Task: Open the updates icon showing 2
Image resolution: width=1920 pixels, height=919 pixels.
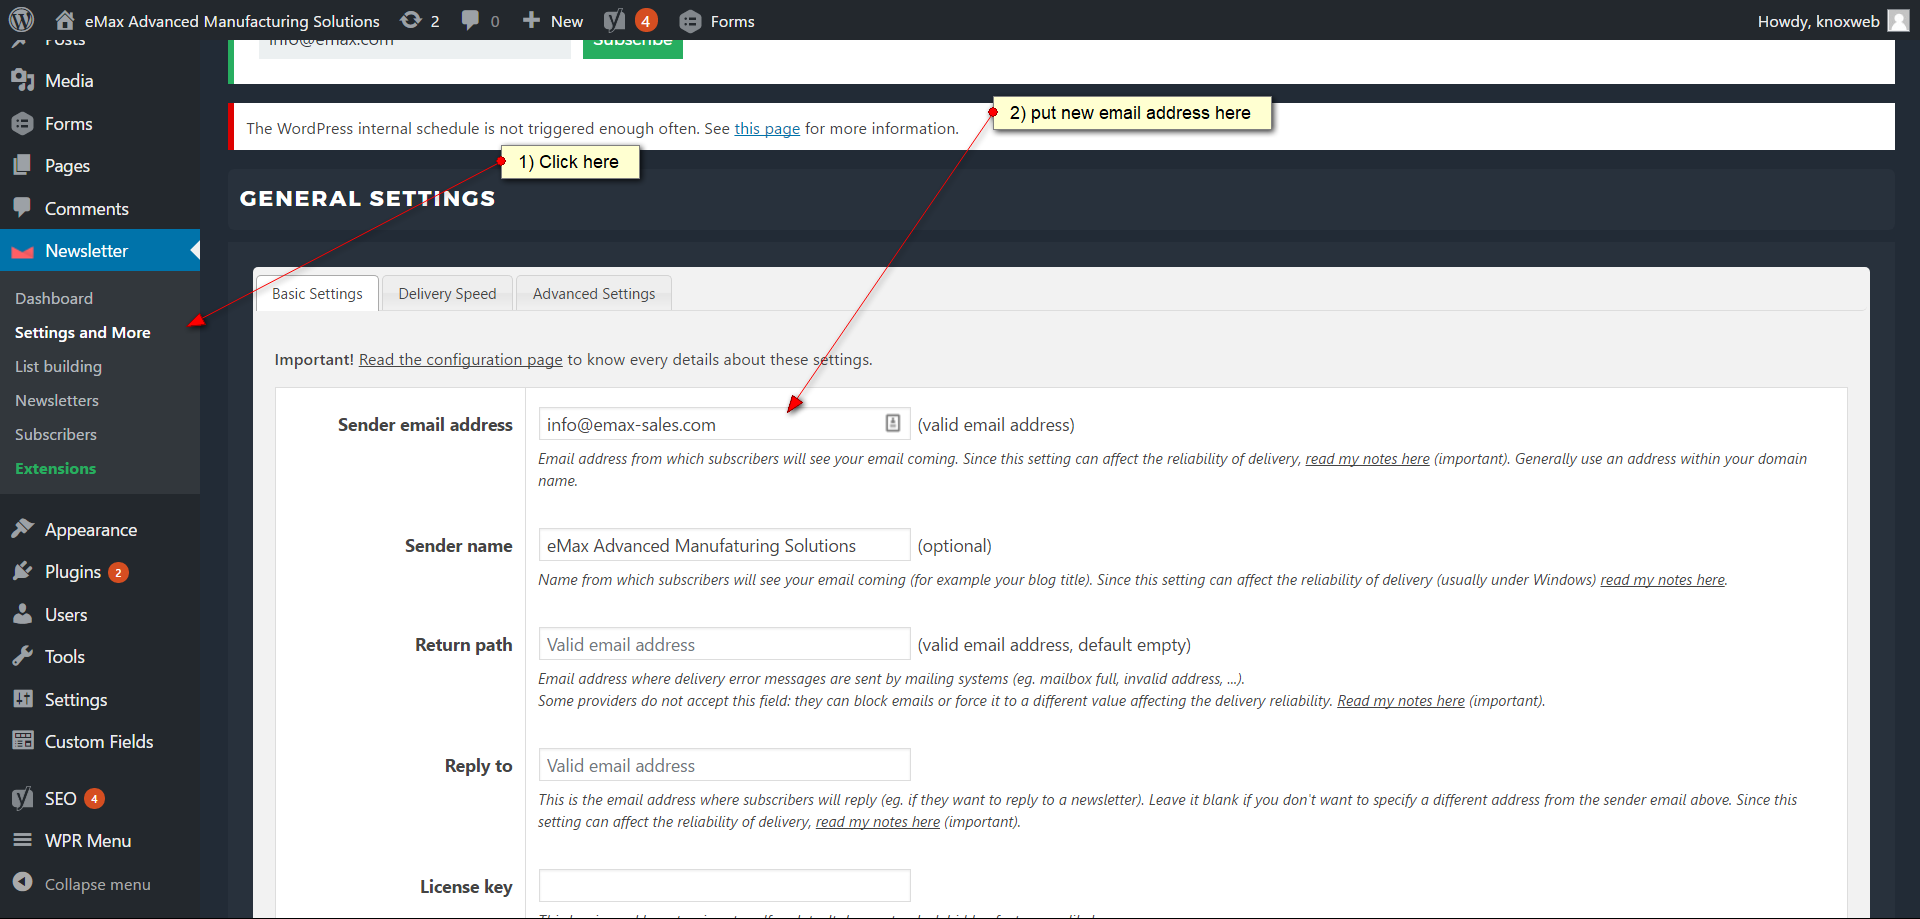Action: tap(410, 20)
